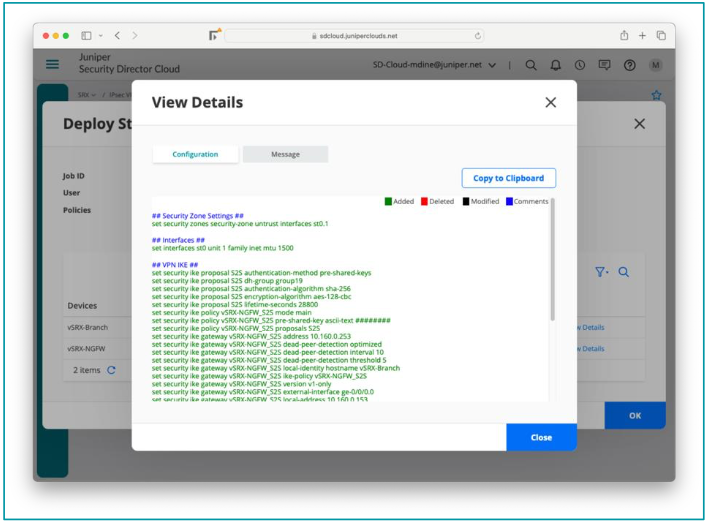
Task: Click Copy to Clipboard button
Action: pos(508,178)
